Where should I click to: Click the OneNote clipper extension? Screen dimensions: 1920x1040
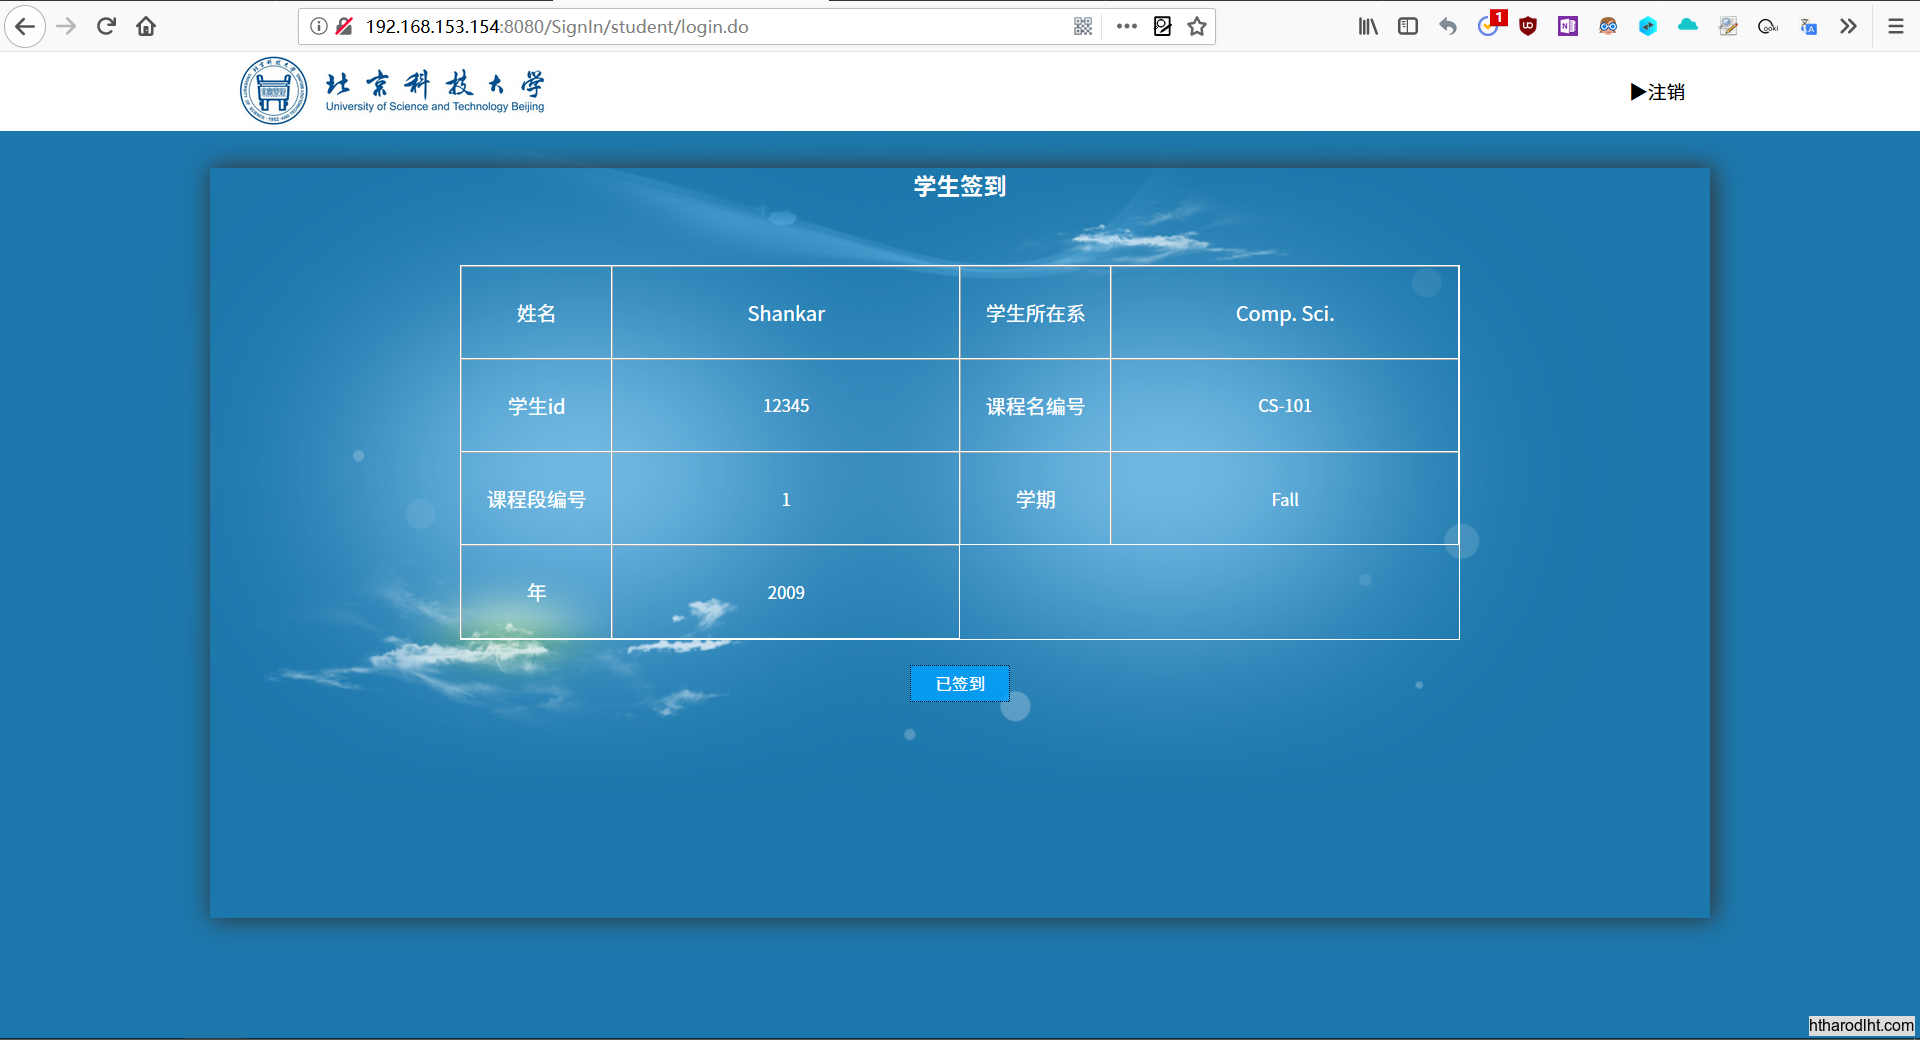pyautogui.click(x=1568, y=27)
